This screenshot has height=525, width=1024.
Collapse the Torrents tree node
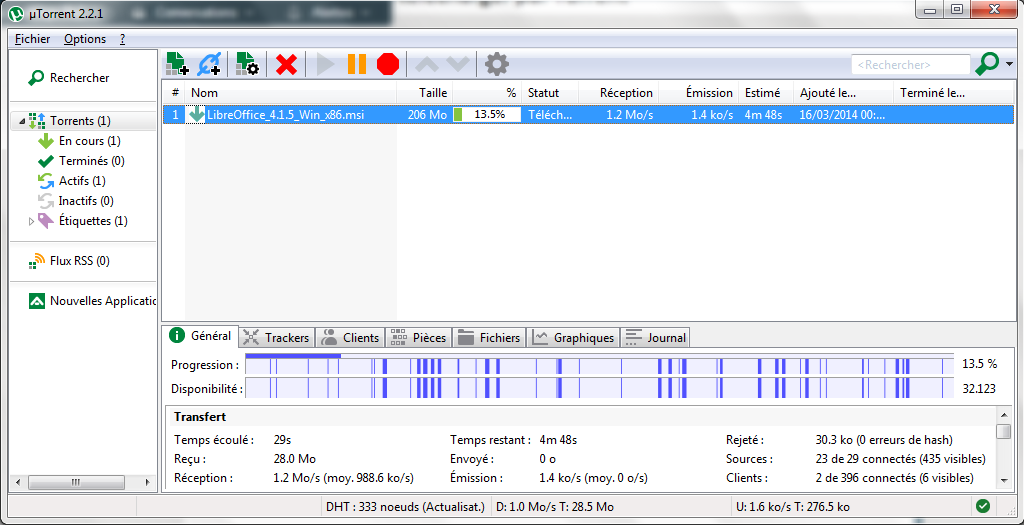(x=22, y=121)
